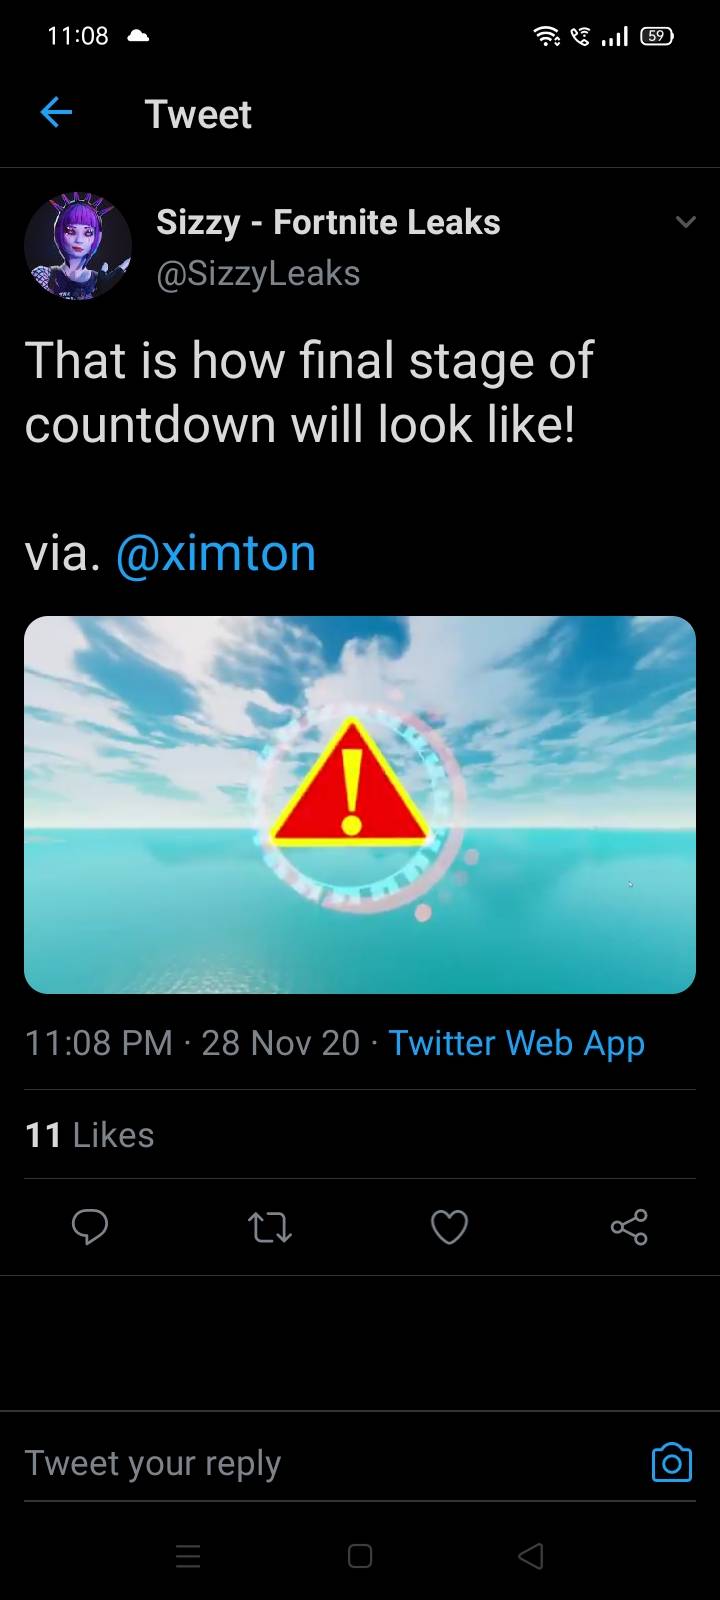Attach a photo with camera icon
Screen dimensions: 720x1600
pyautogui.click(x=671, y=1462)
